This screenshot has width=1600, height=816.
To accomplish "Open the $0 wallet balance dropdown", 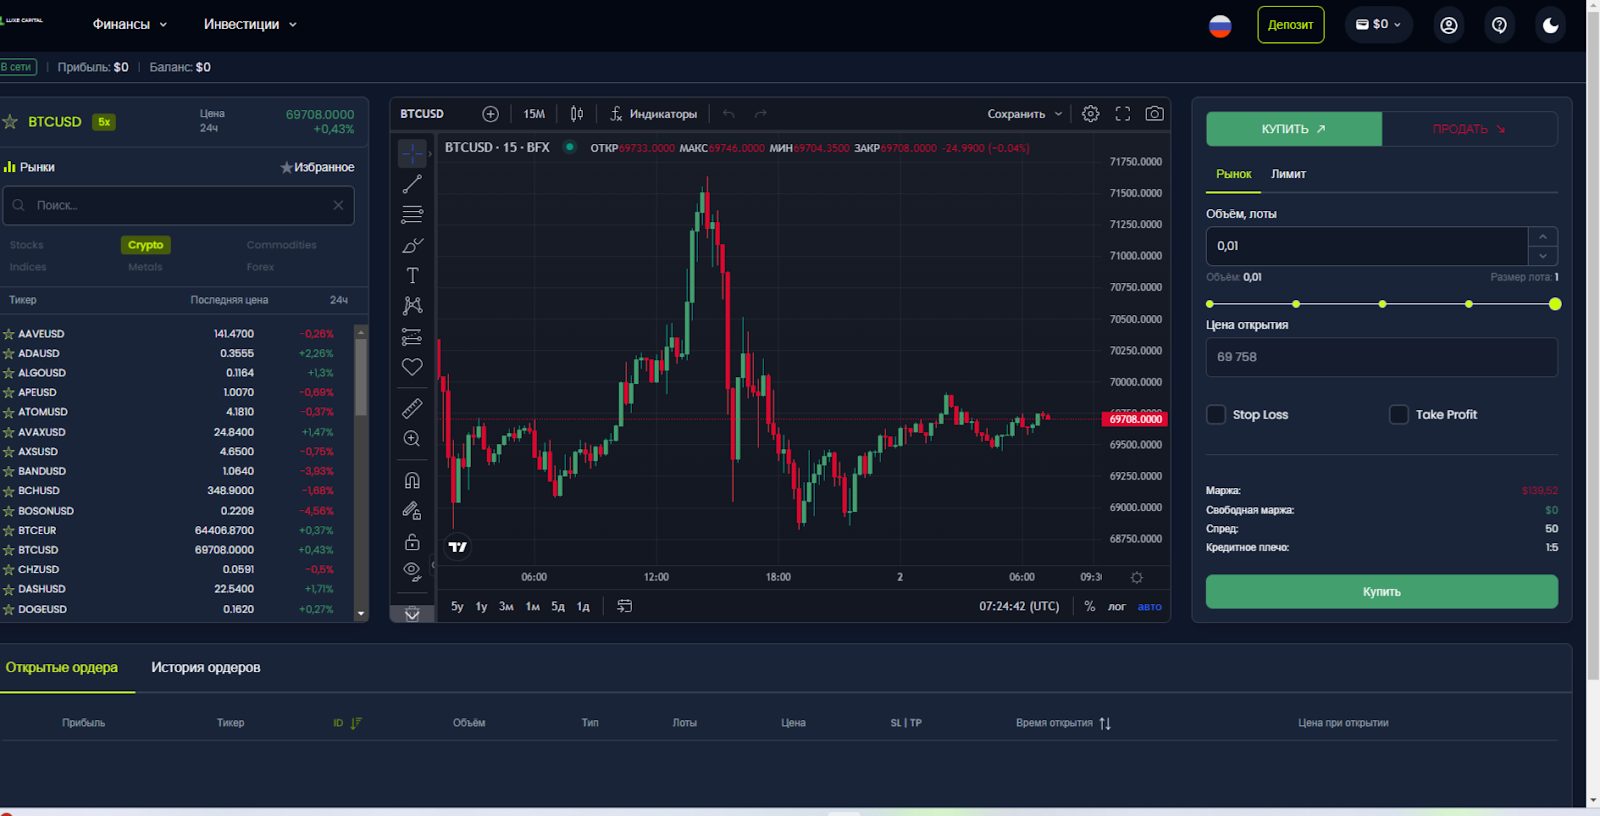I will [x=1379, y=24].
